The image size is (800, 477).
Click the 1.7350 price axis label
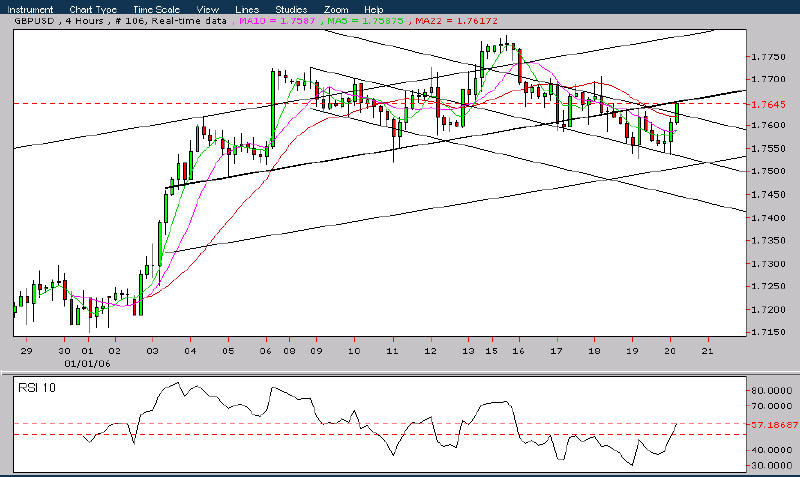(768, 240)
